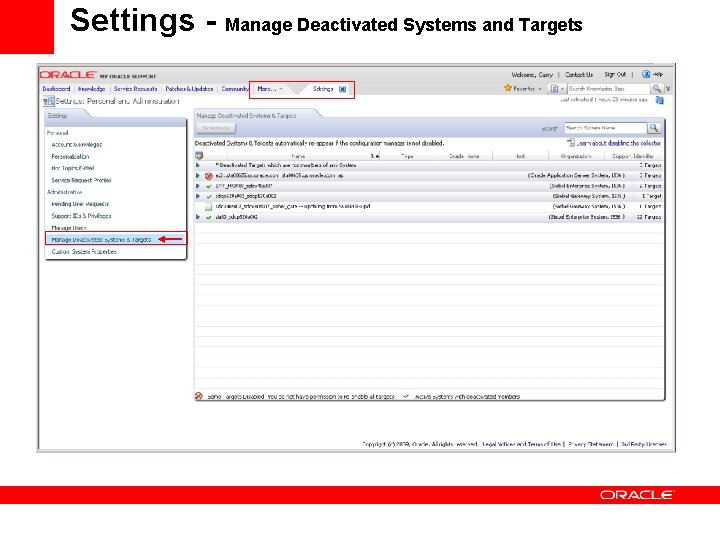Click the green check in the fourth row

point(209,197)
